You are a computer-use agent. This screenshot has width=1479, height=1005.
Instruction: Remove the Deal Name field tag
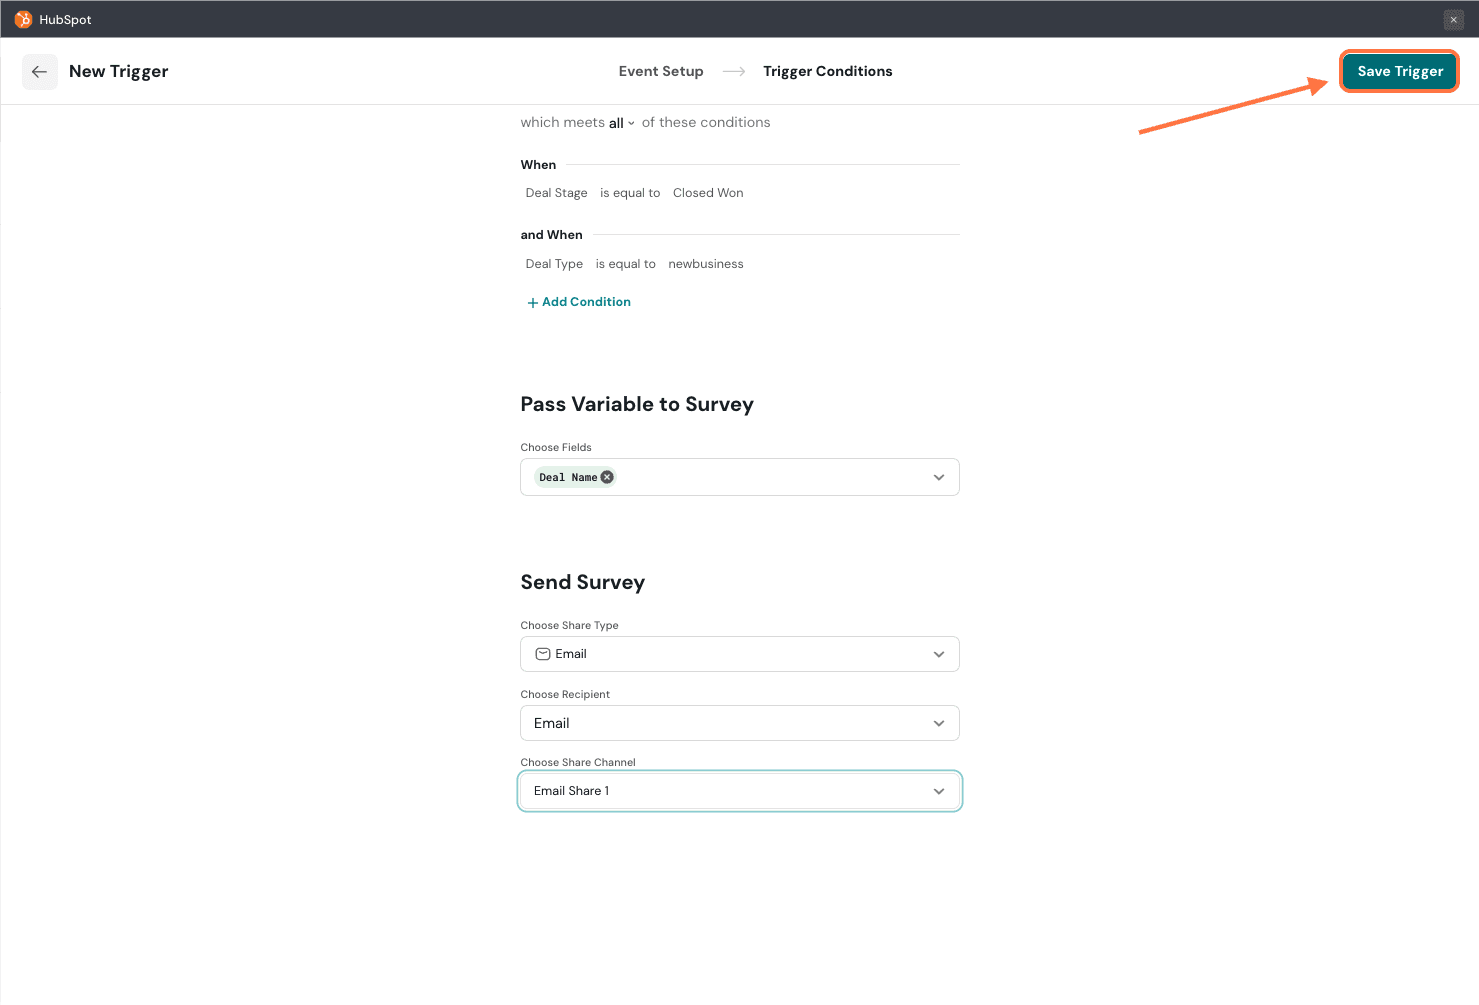click(607, 477)
